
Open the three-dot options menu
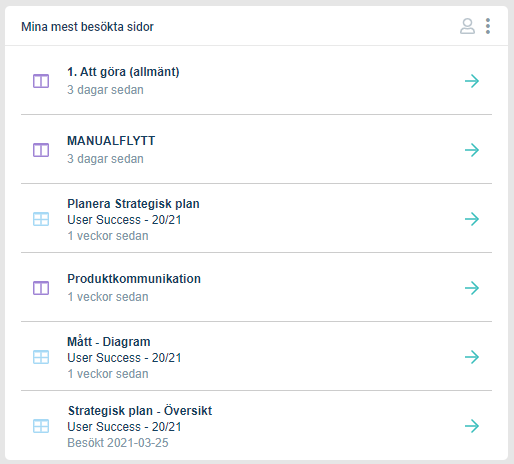pos(488,26)
